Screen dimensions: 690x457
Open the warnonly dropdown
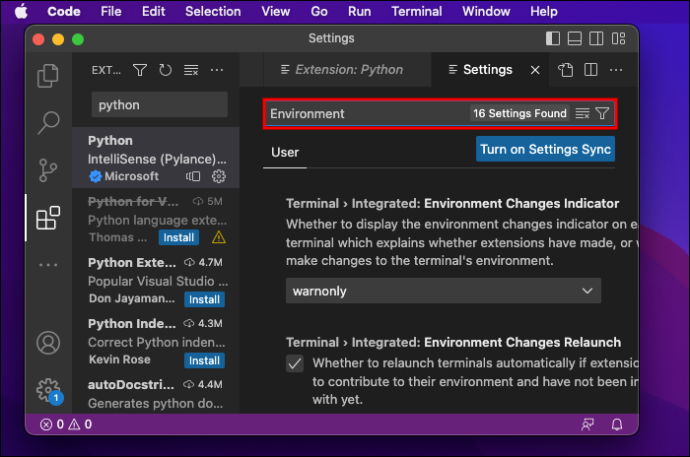click(443, 291)
